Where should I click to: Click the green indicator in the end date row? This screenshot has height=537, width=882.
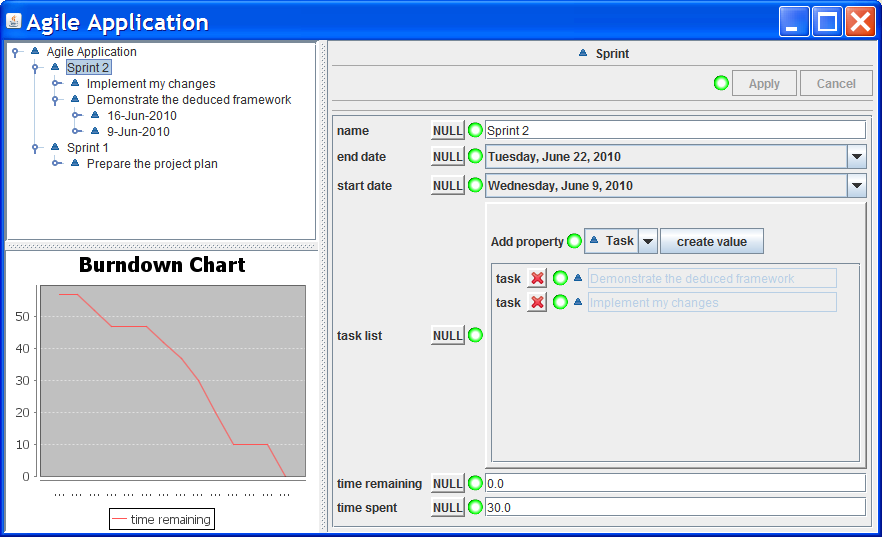[x=475, y=156]
